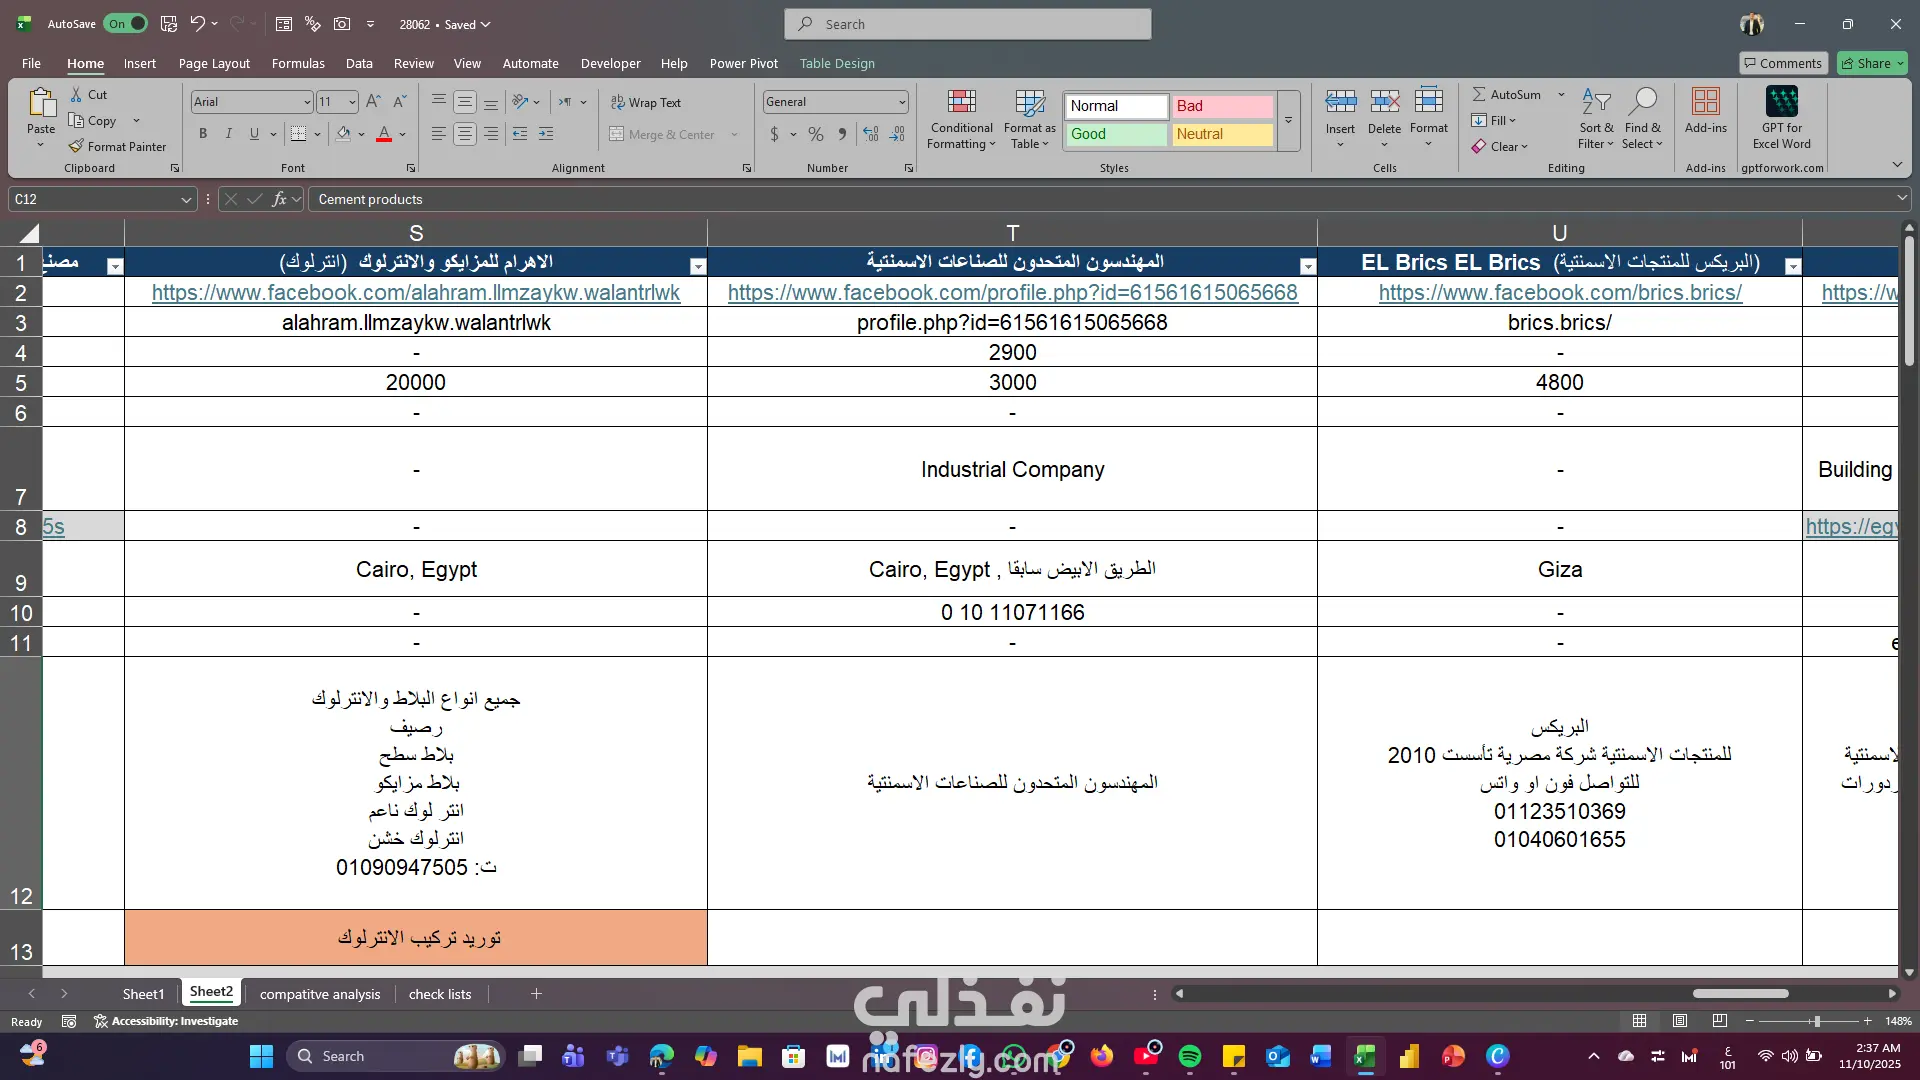Viewport: 1920px width, 1080px height.
Task: Click the Insert function fx icon
Action: 280,199
